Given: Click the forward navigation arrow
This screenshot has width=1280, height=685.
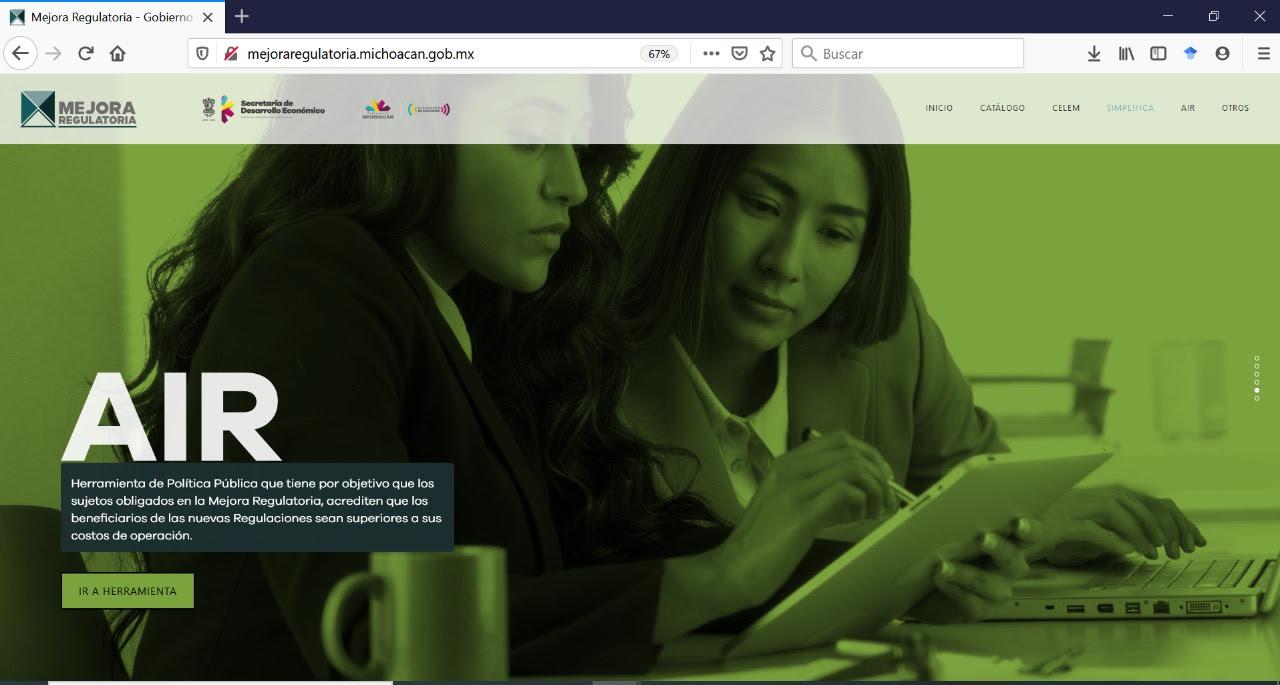Looking at the screenshot, I should pos(54,54).
